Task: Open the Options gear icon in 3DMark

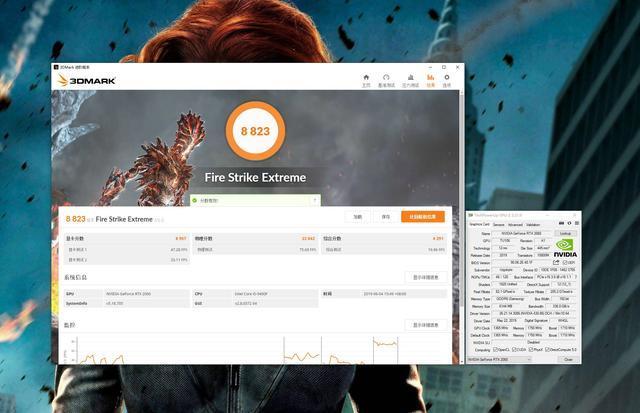Action: [447, 77]
